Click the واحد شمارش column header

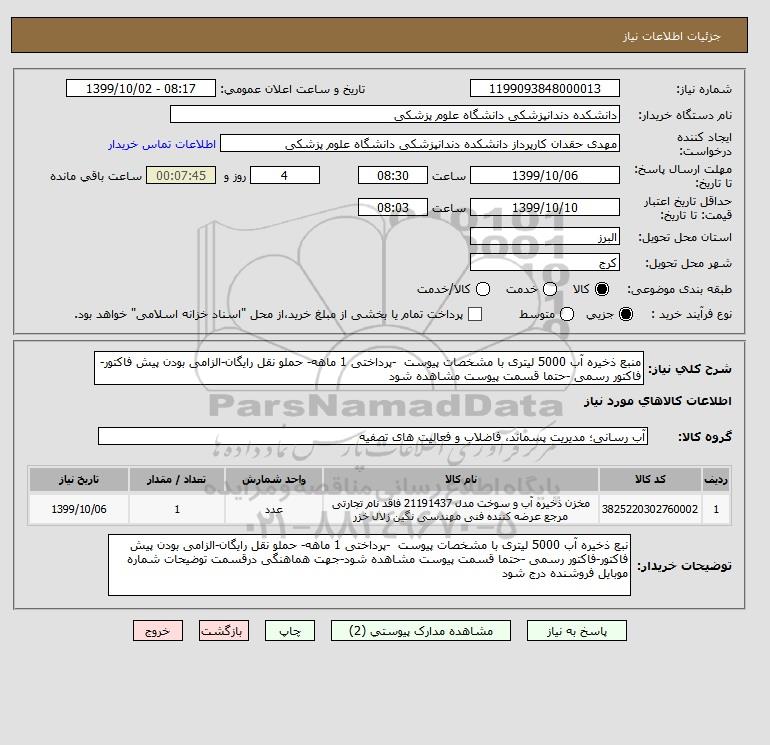[x=274, y=479]
